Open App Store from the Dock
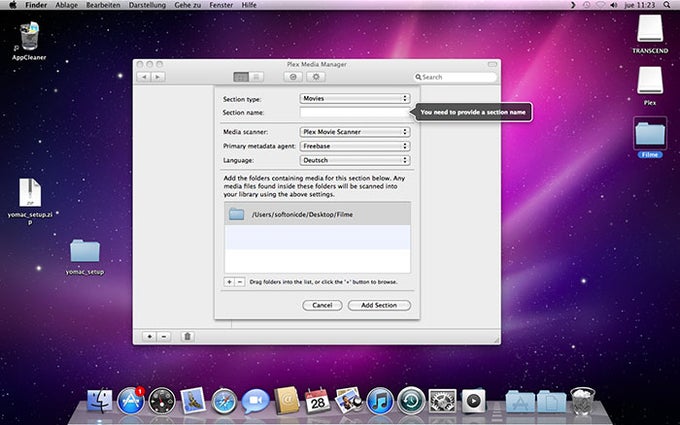 click(x=131, y=400)
